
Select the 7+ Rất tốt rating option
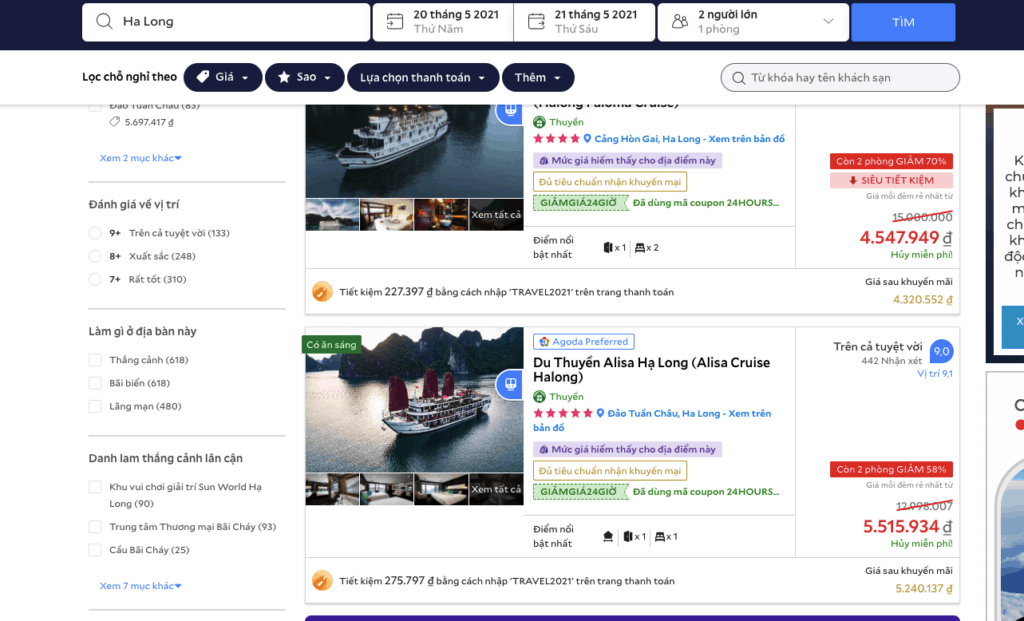click(x=95, y=279)
